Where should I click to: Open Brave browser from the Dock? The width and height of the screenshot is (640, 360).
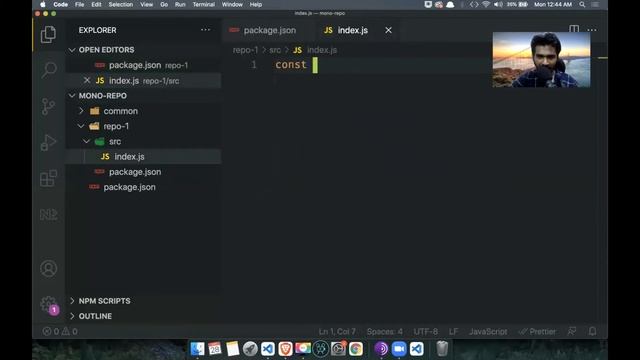point(285,349)
